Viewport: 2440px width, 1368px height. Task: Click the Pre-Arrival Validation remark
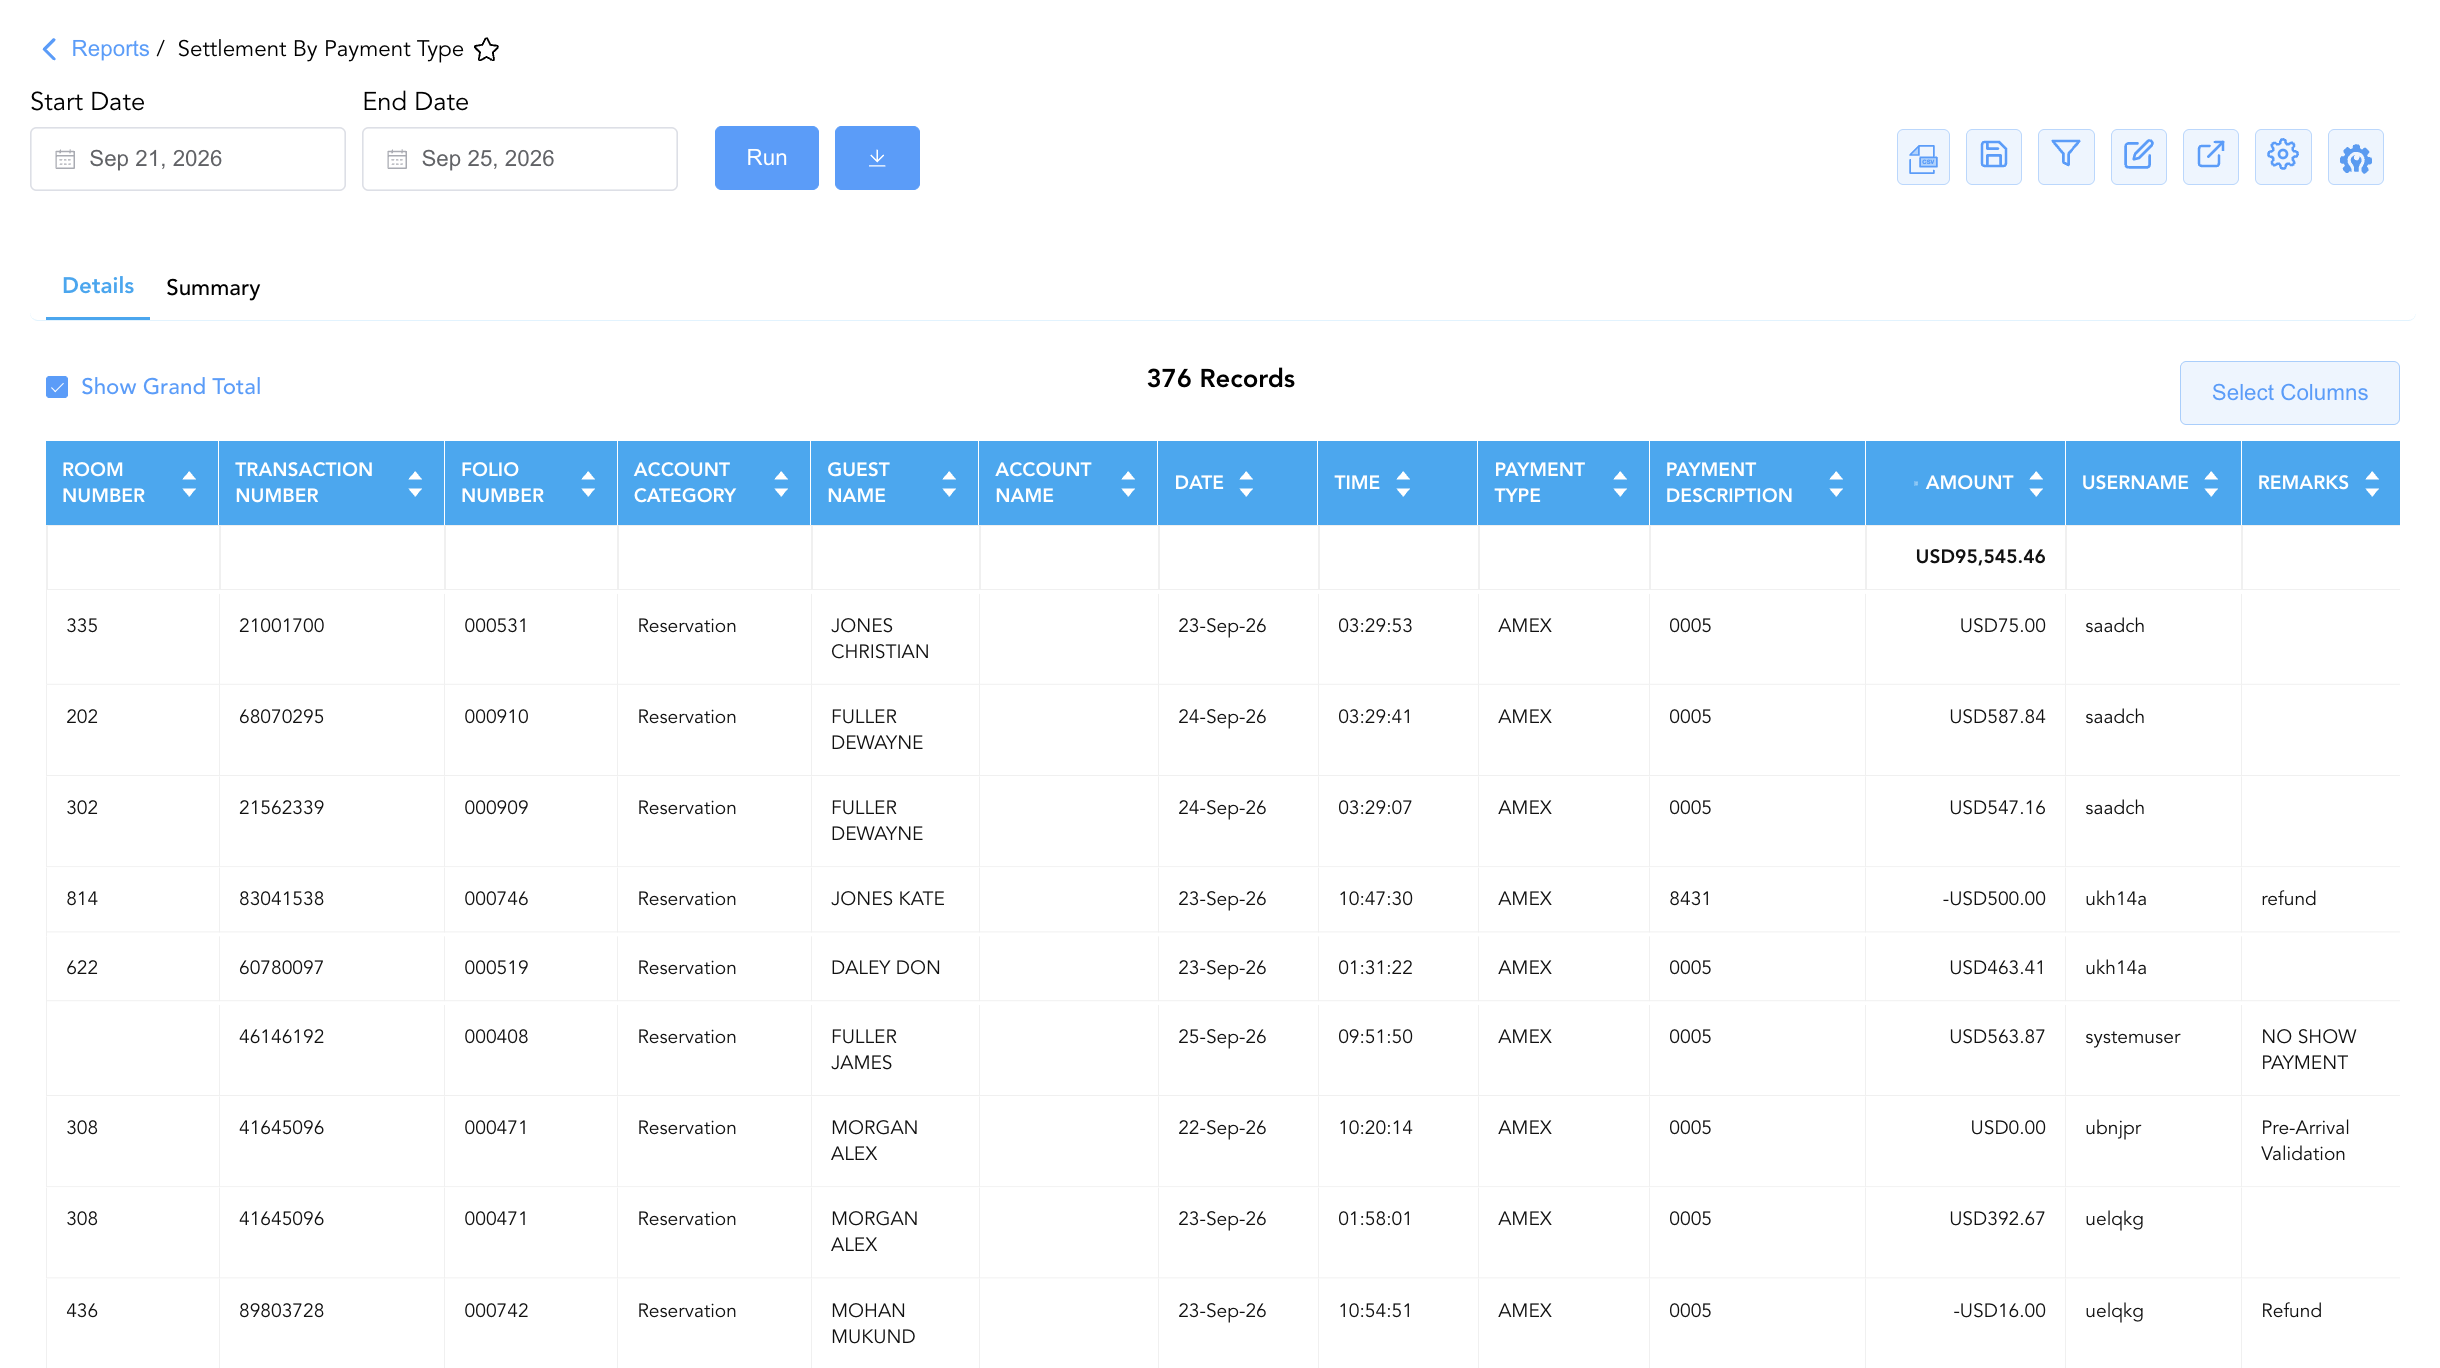click(2305, 1141)
